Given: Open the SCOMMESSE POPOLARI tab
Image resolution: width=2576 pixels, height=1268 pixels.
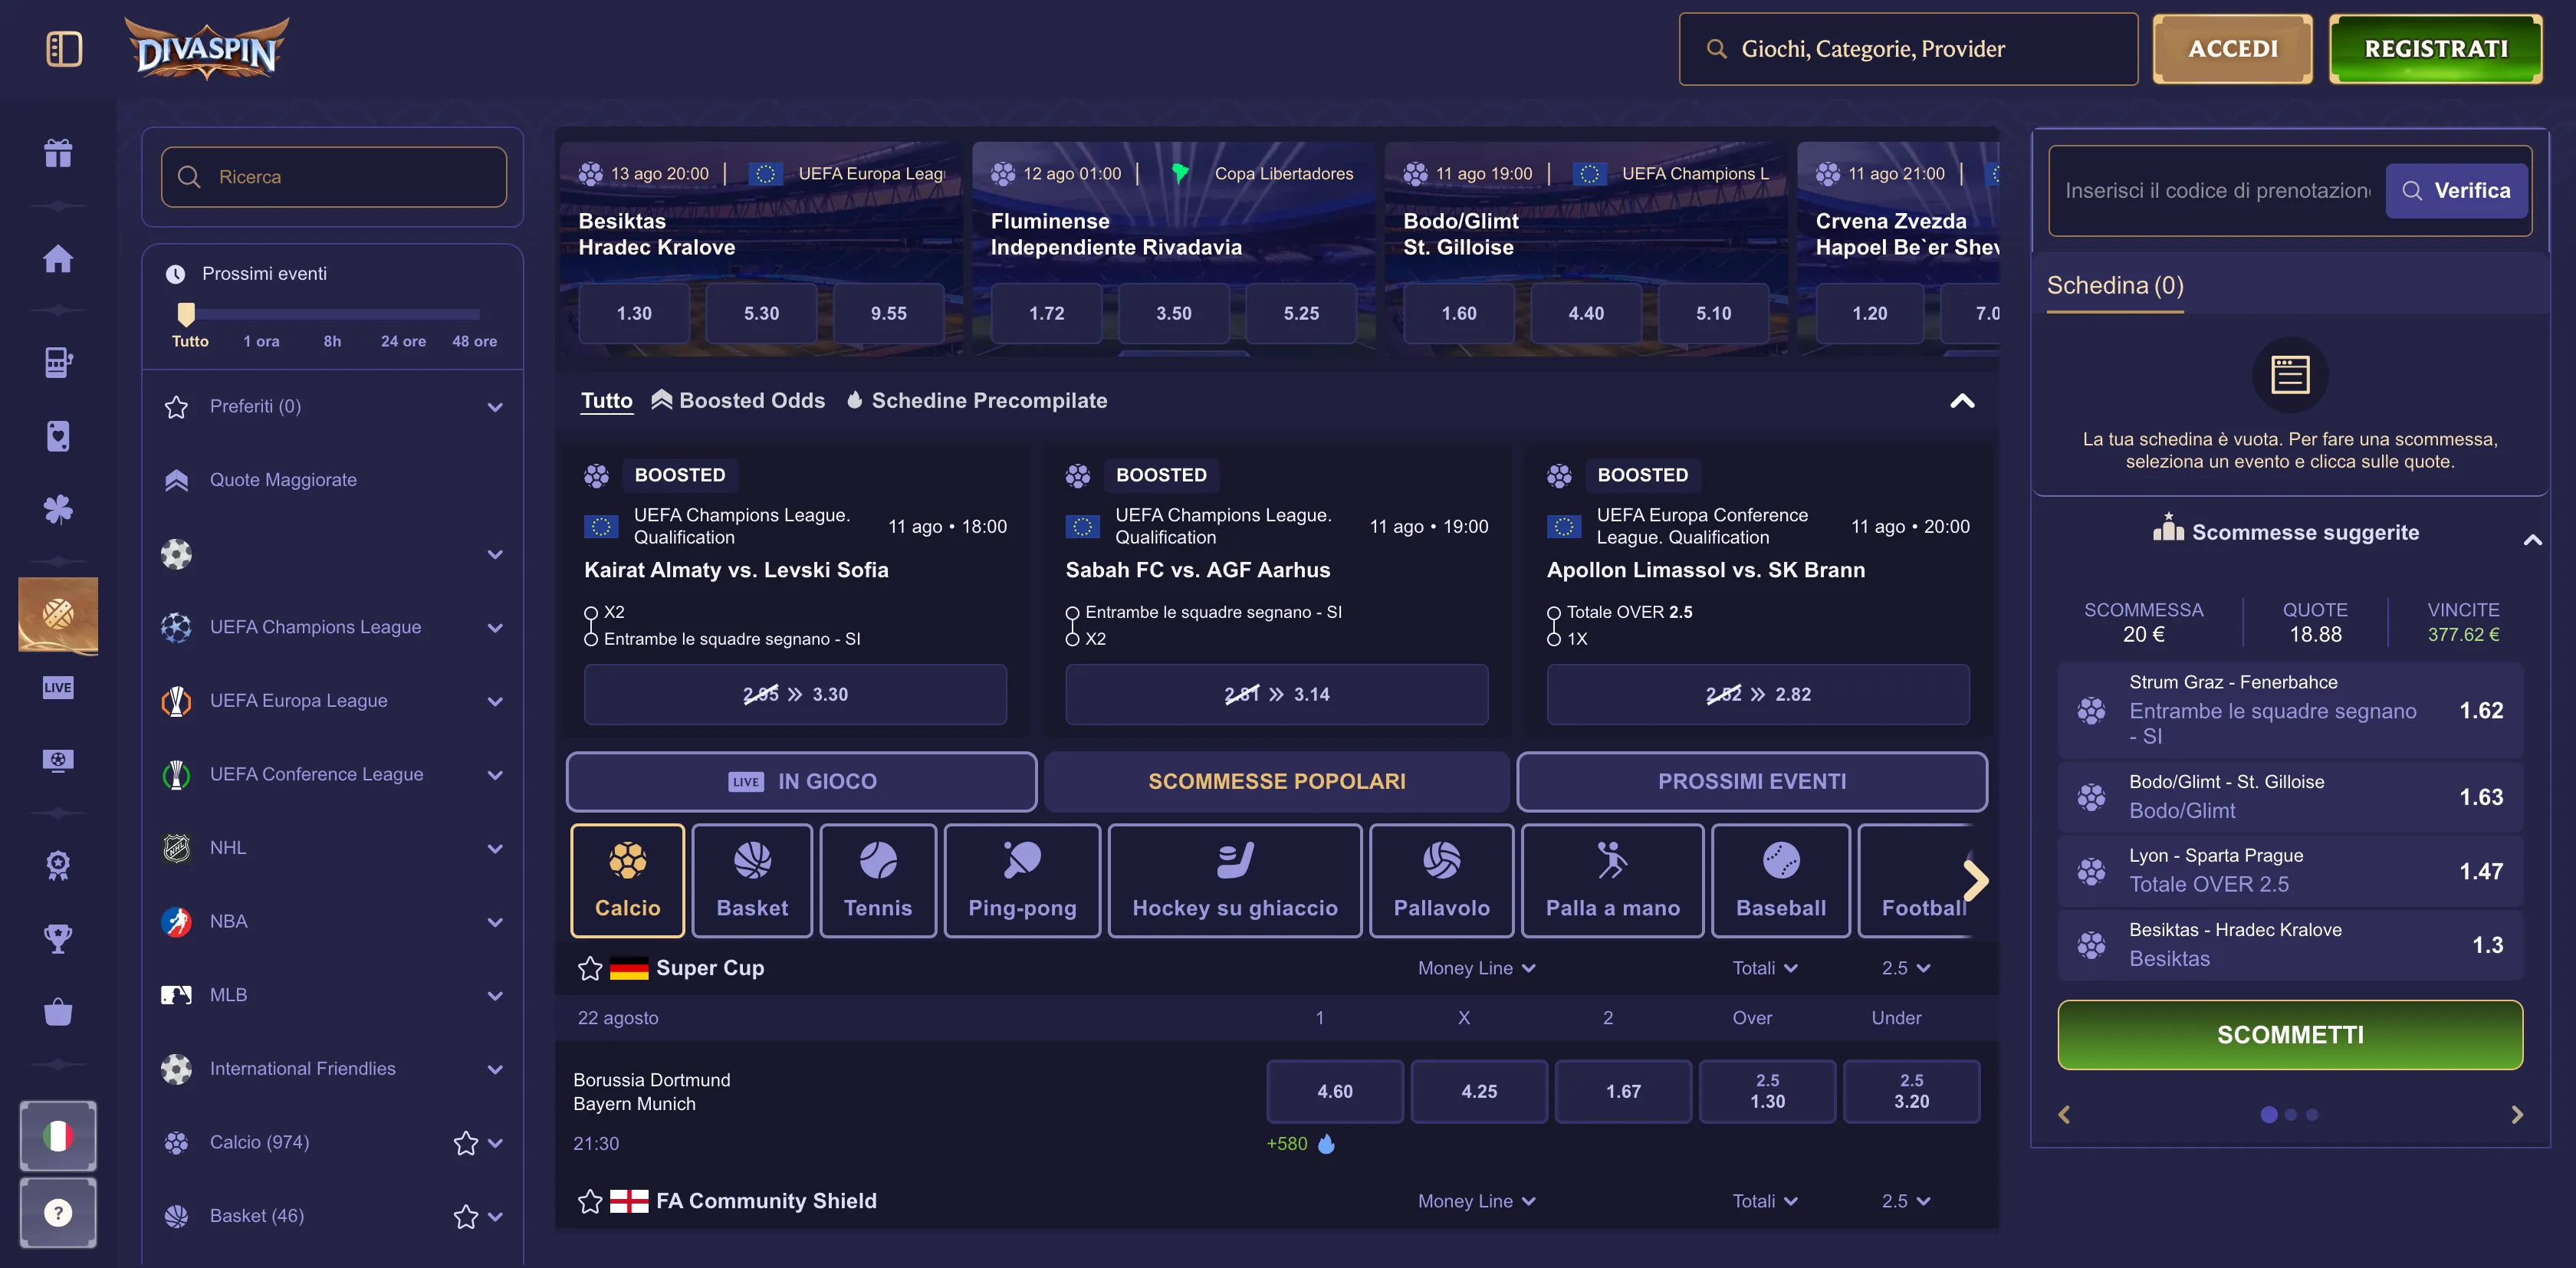Looking at the screenshot, I should coord(1276,782).
